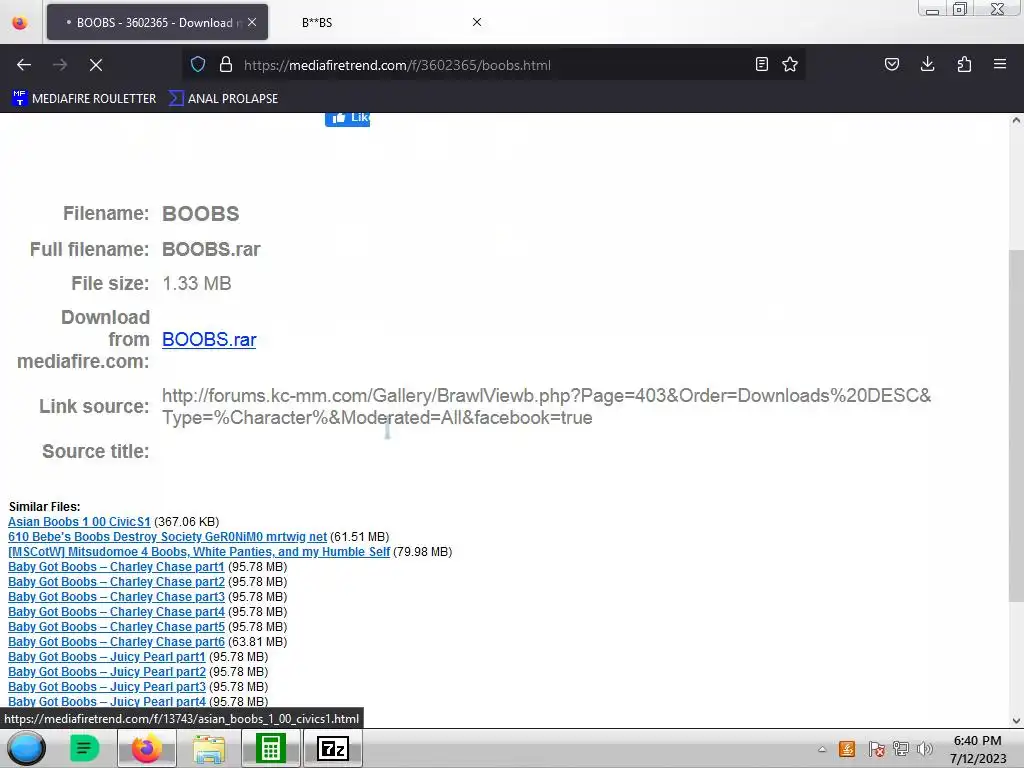View site security padlock info
Image resolution: width=1024 pixels, height=768 pixels.
(x=226, y=65)
